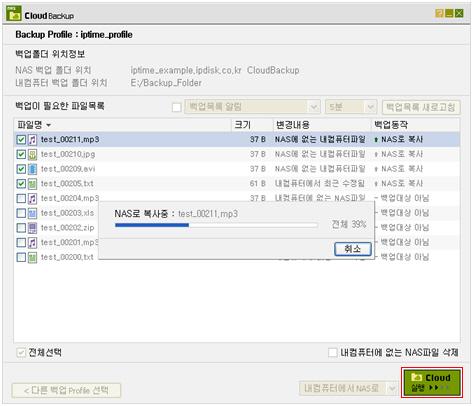Click the video icon of test_00209.avi
Screen dimensions: 473x406
[x=32, y=169]
